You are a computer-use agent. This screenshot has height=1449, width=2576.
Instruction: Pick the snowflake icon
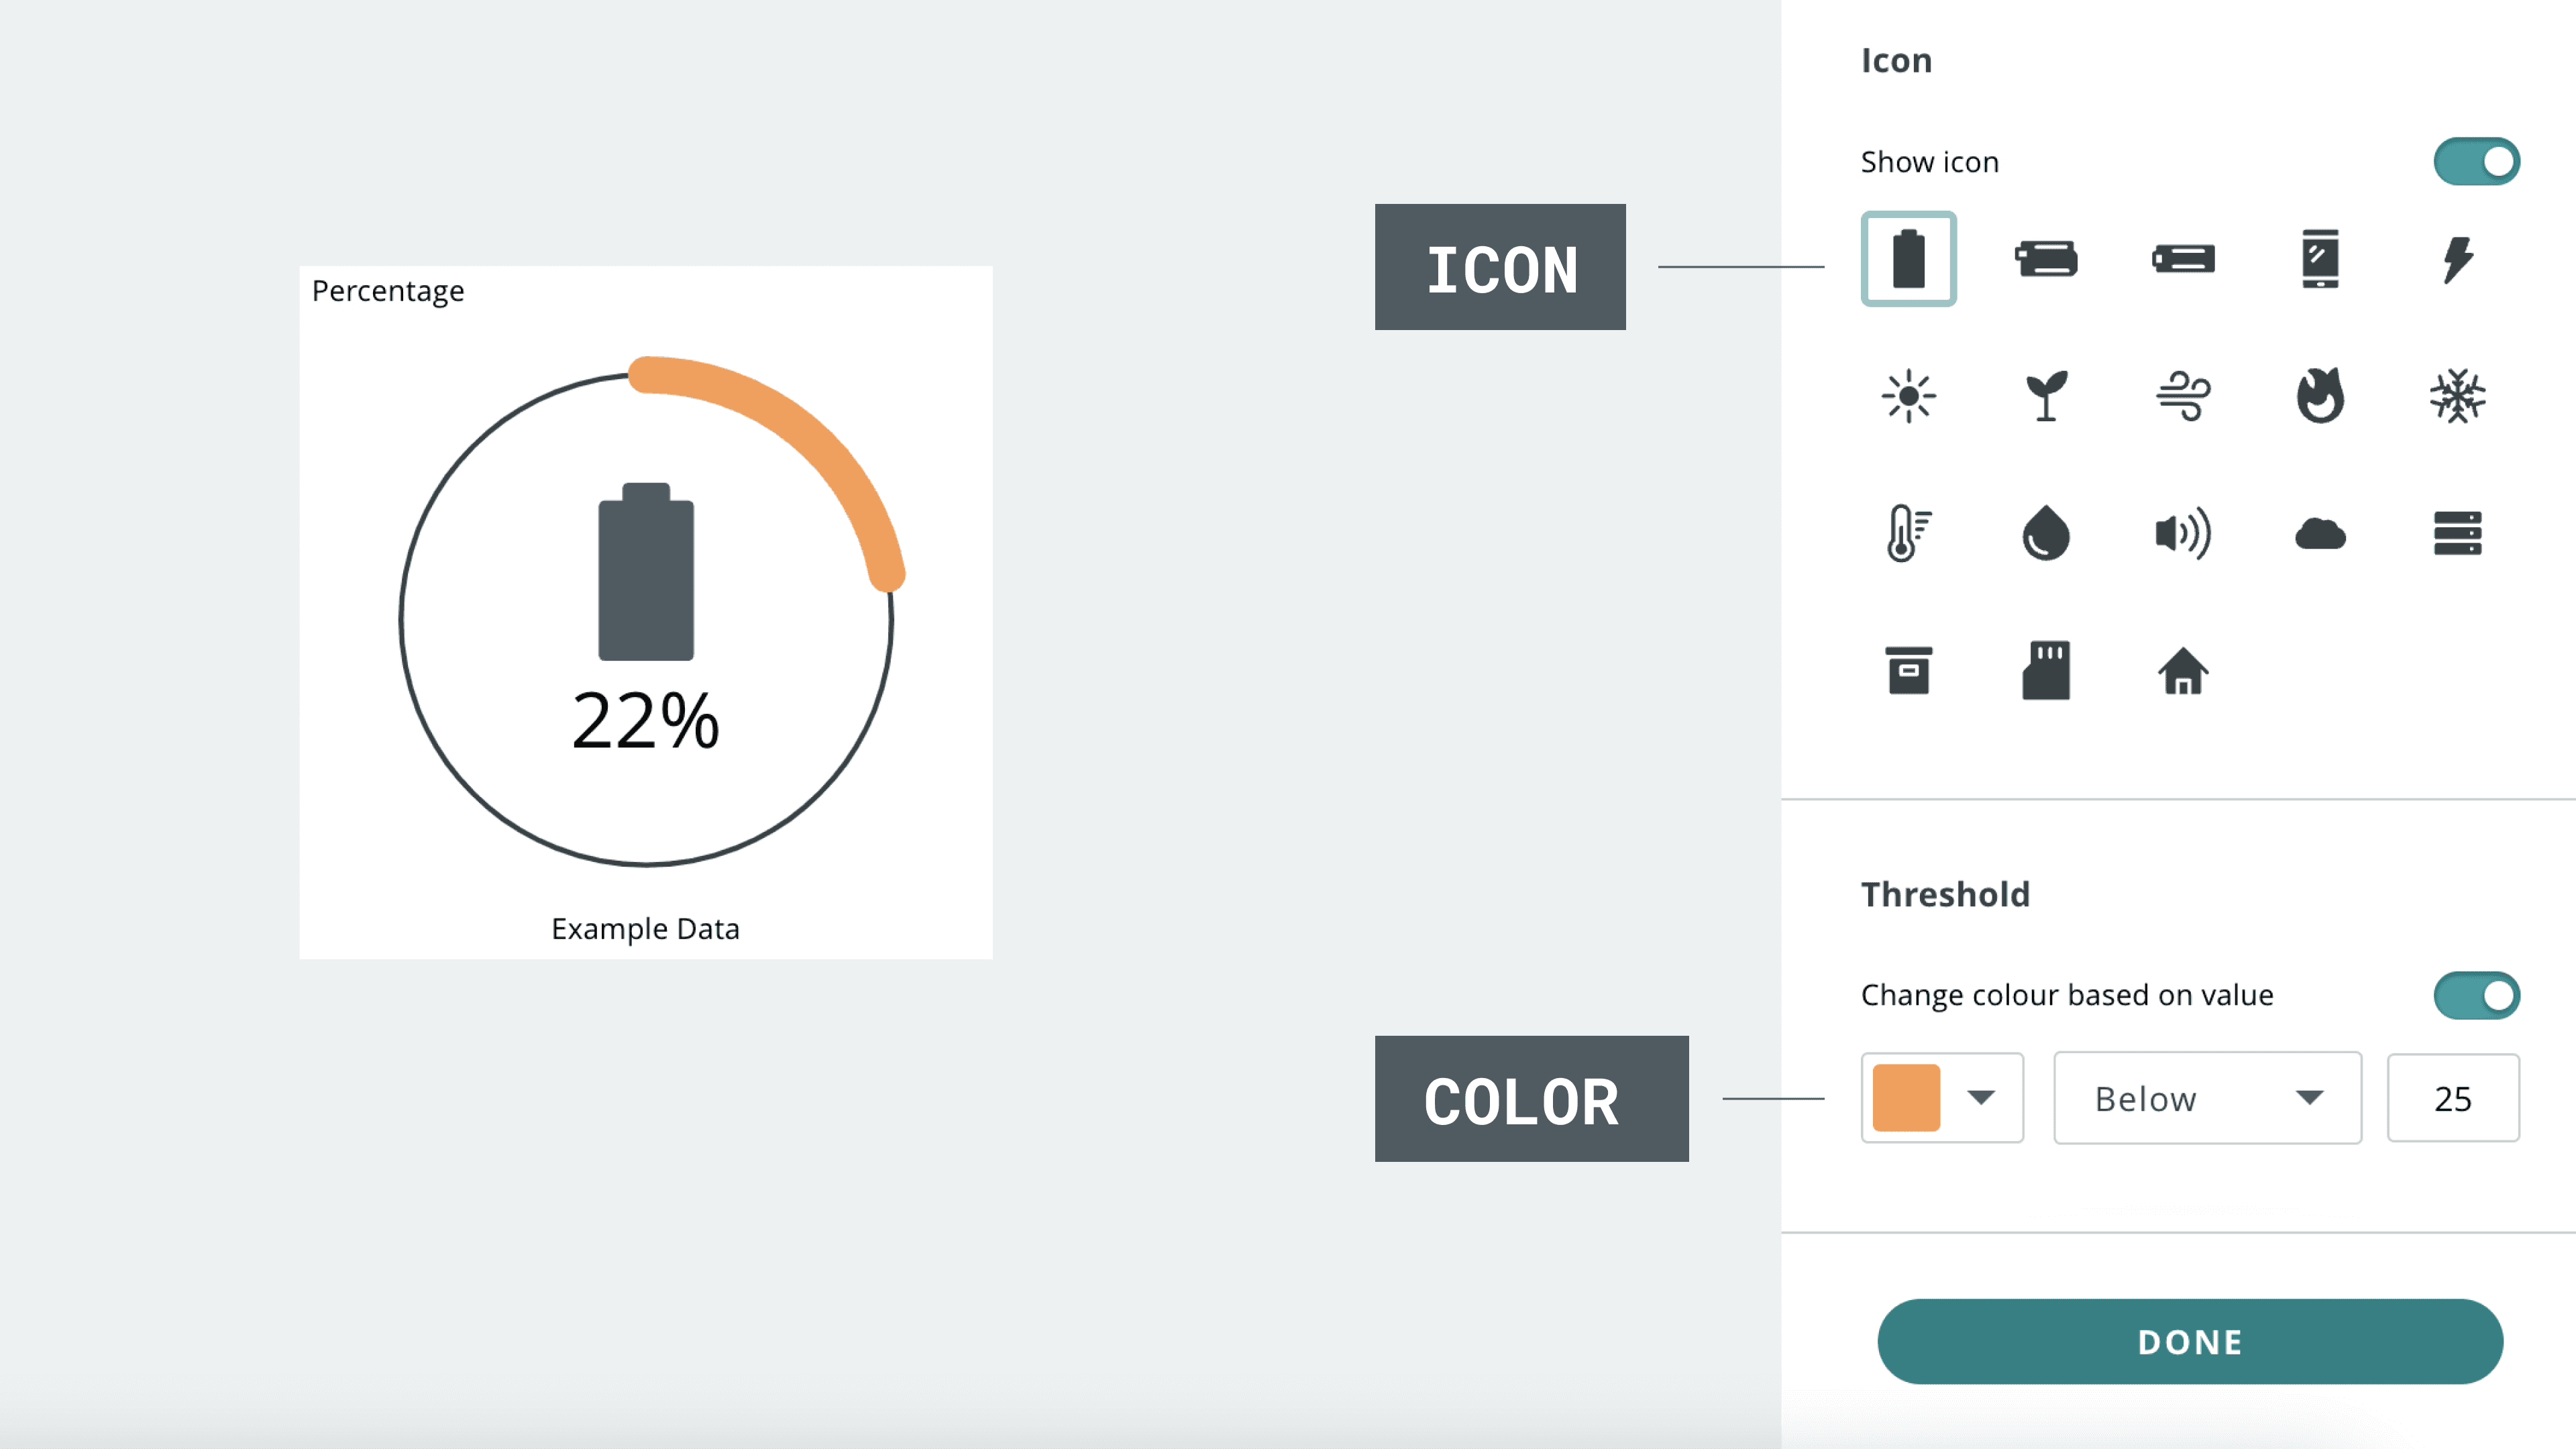coord(2457,396)
